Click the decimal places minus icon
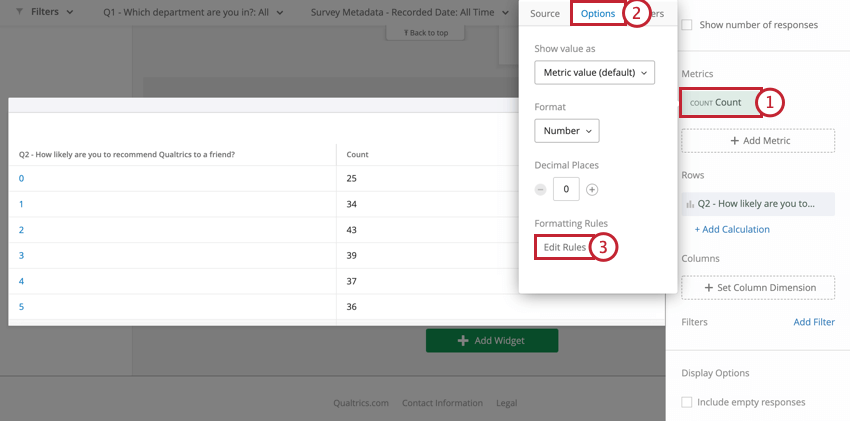850x421 pixels. (540, 190)
